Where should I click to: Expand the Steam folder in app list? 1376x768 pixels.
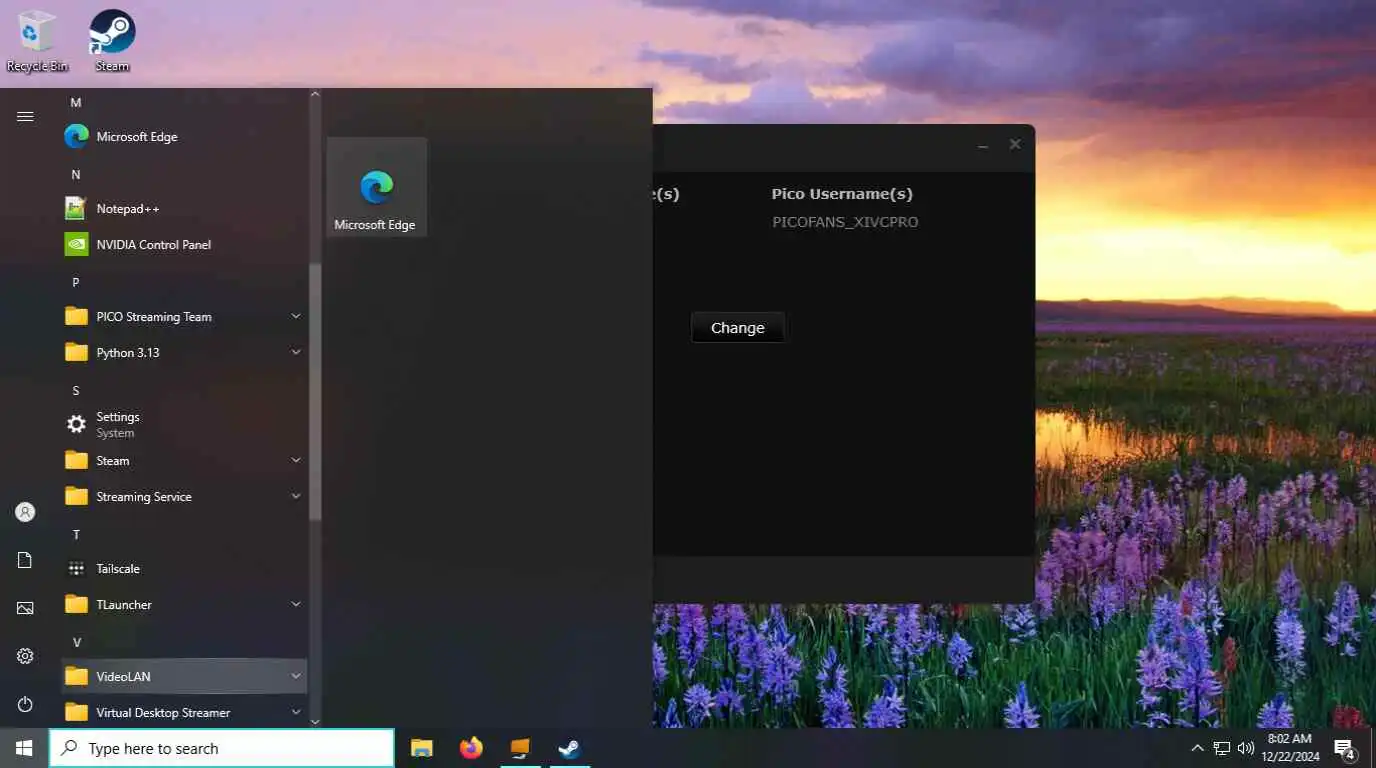(184, 461)
